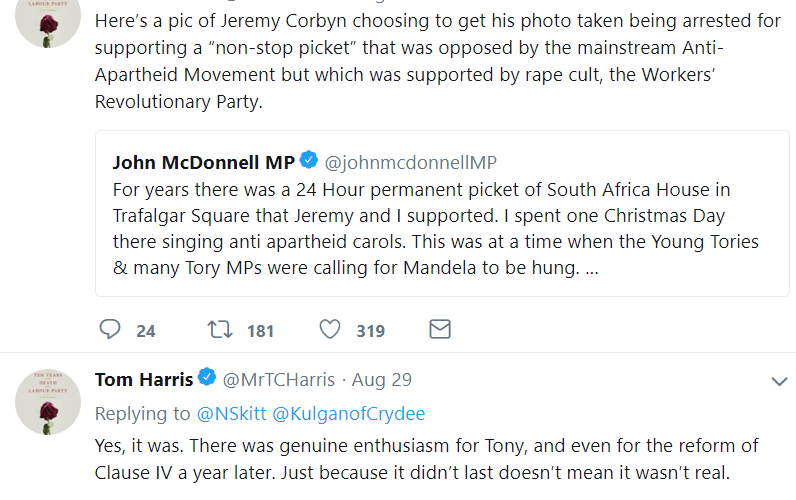The width and height of the screenshot is (796, 500).
Task: Like the tweet with the heart icon
Action: pyautogui.click(x=329, y=330)
